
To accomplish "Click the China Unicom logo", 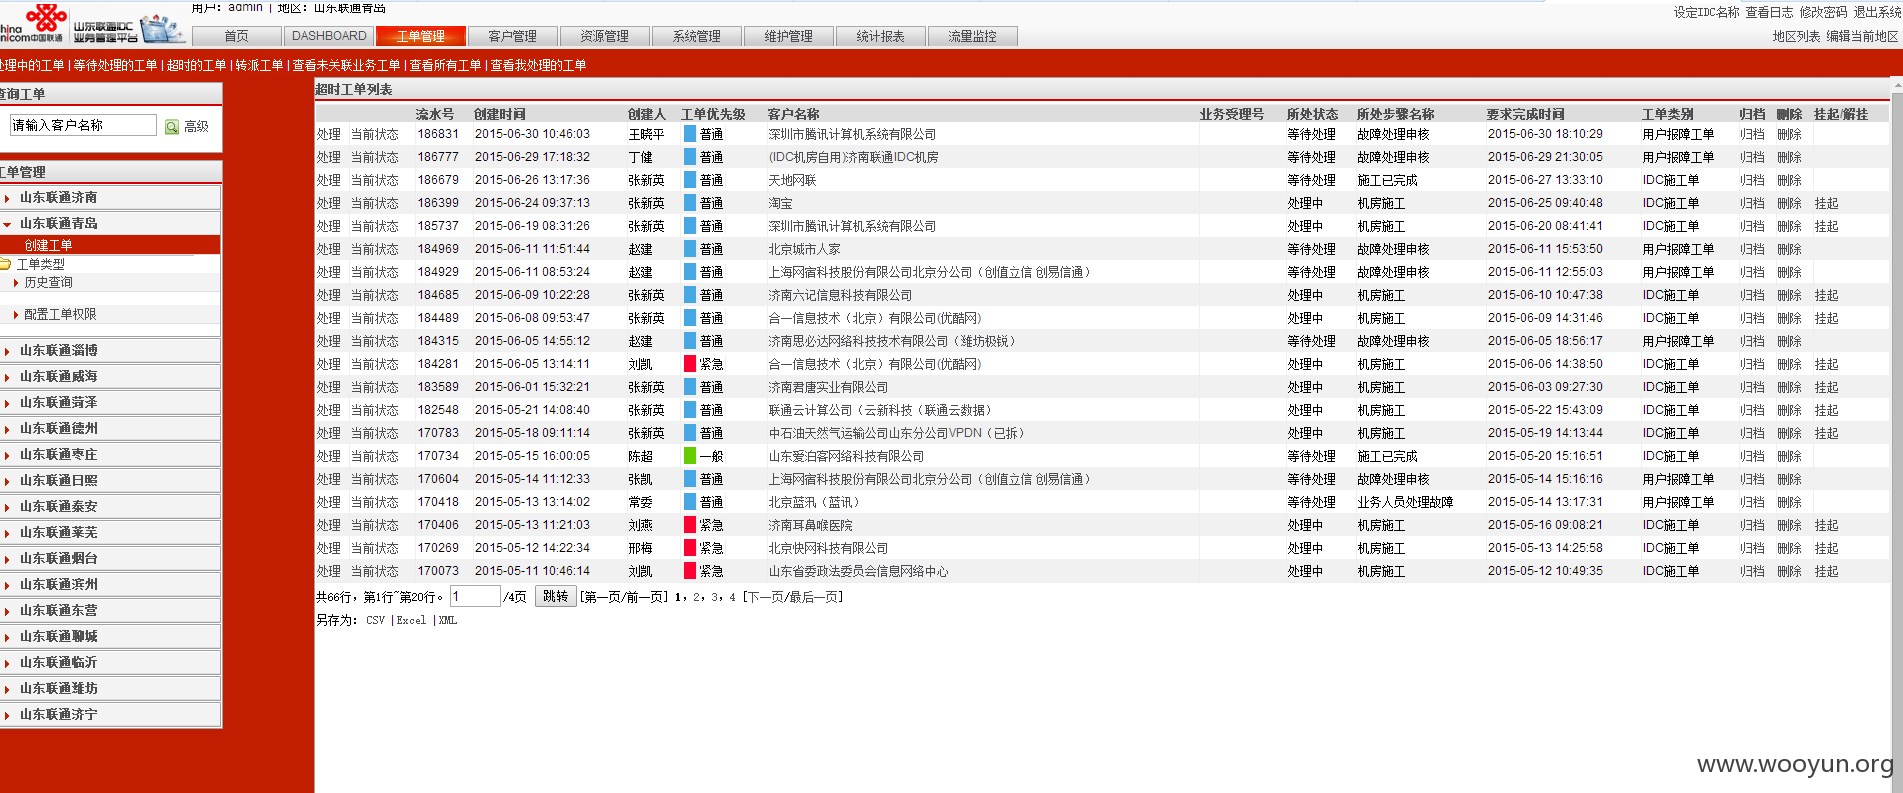I will 33,23.
